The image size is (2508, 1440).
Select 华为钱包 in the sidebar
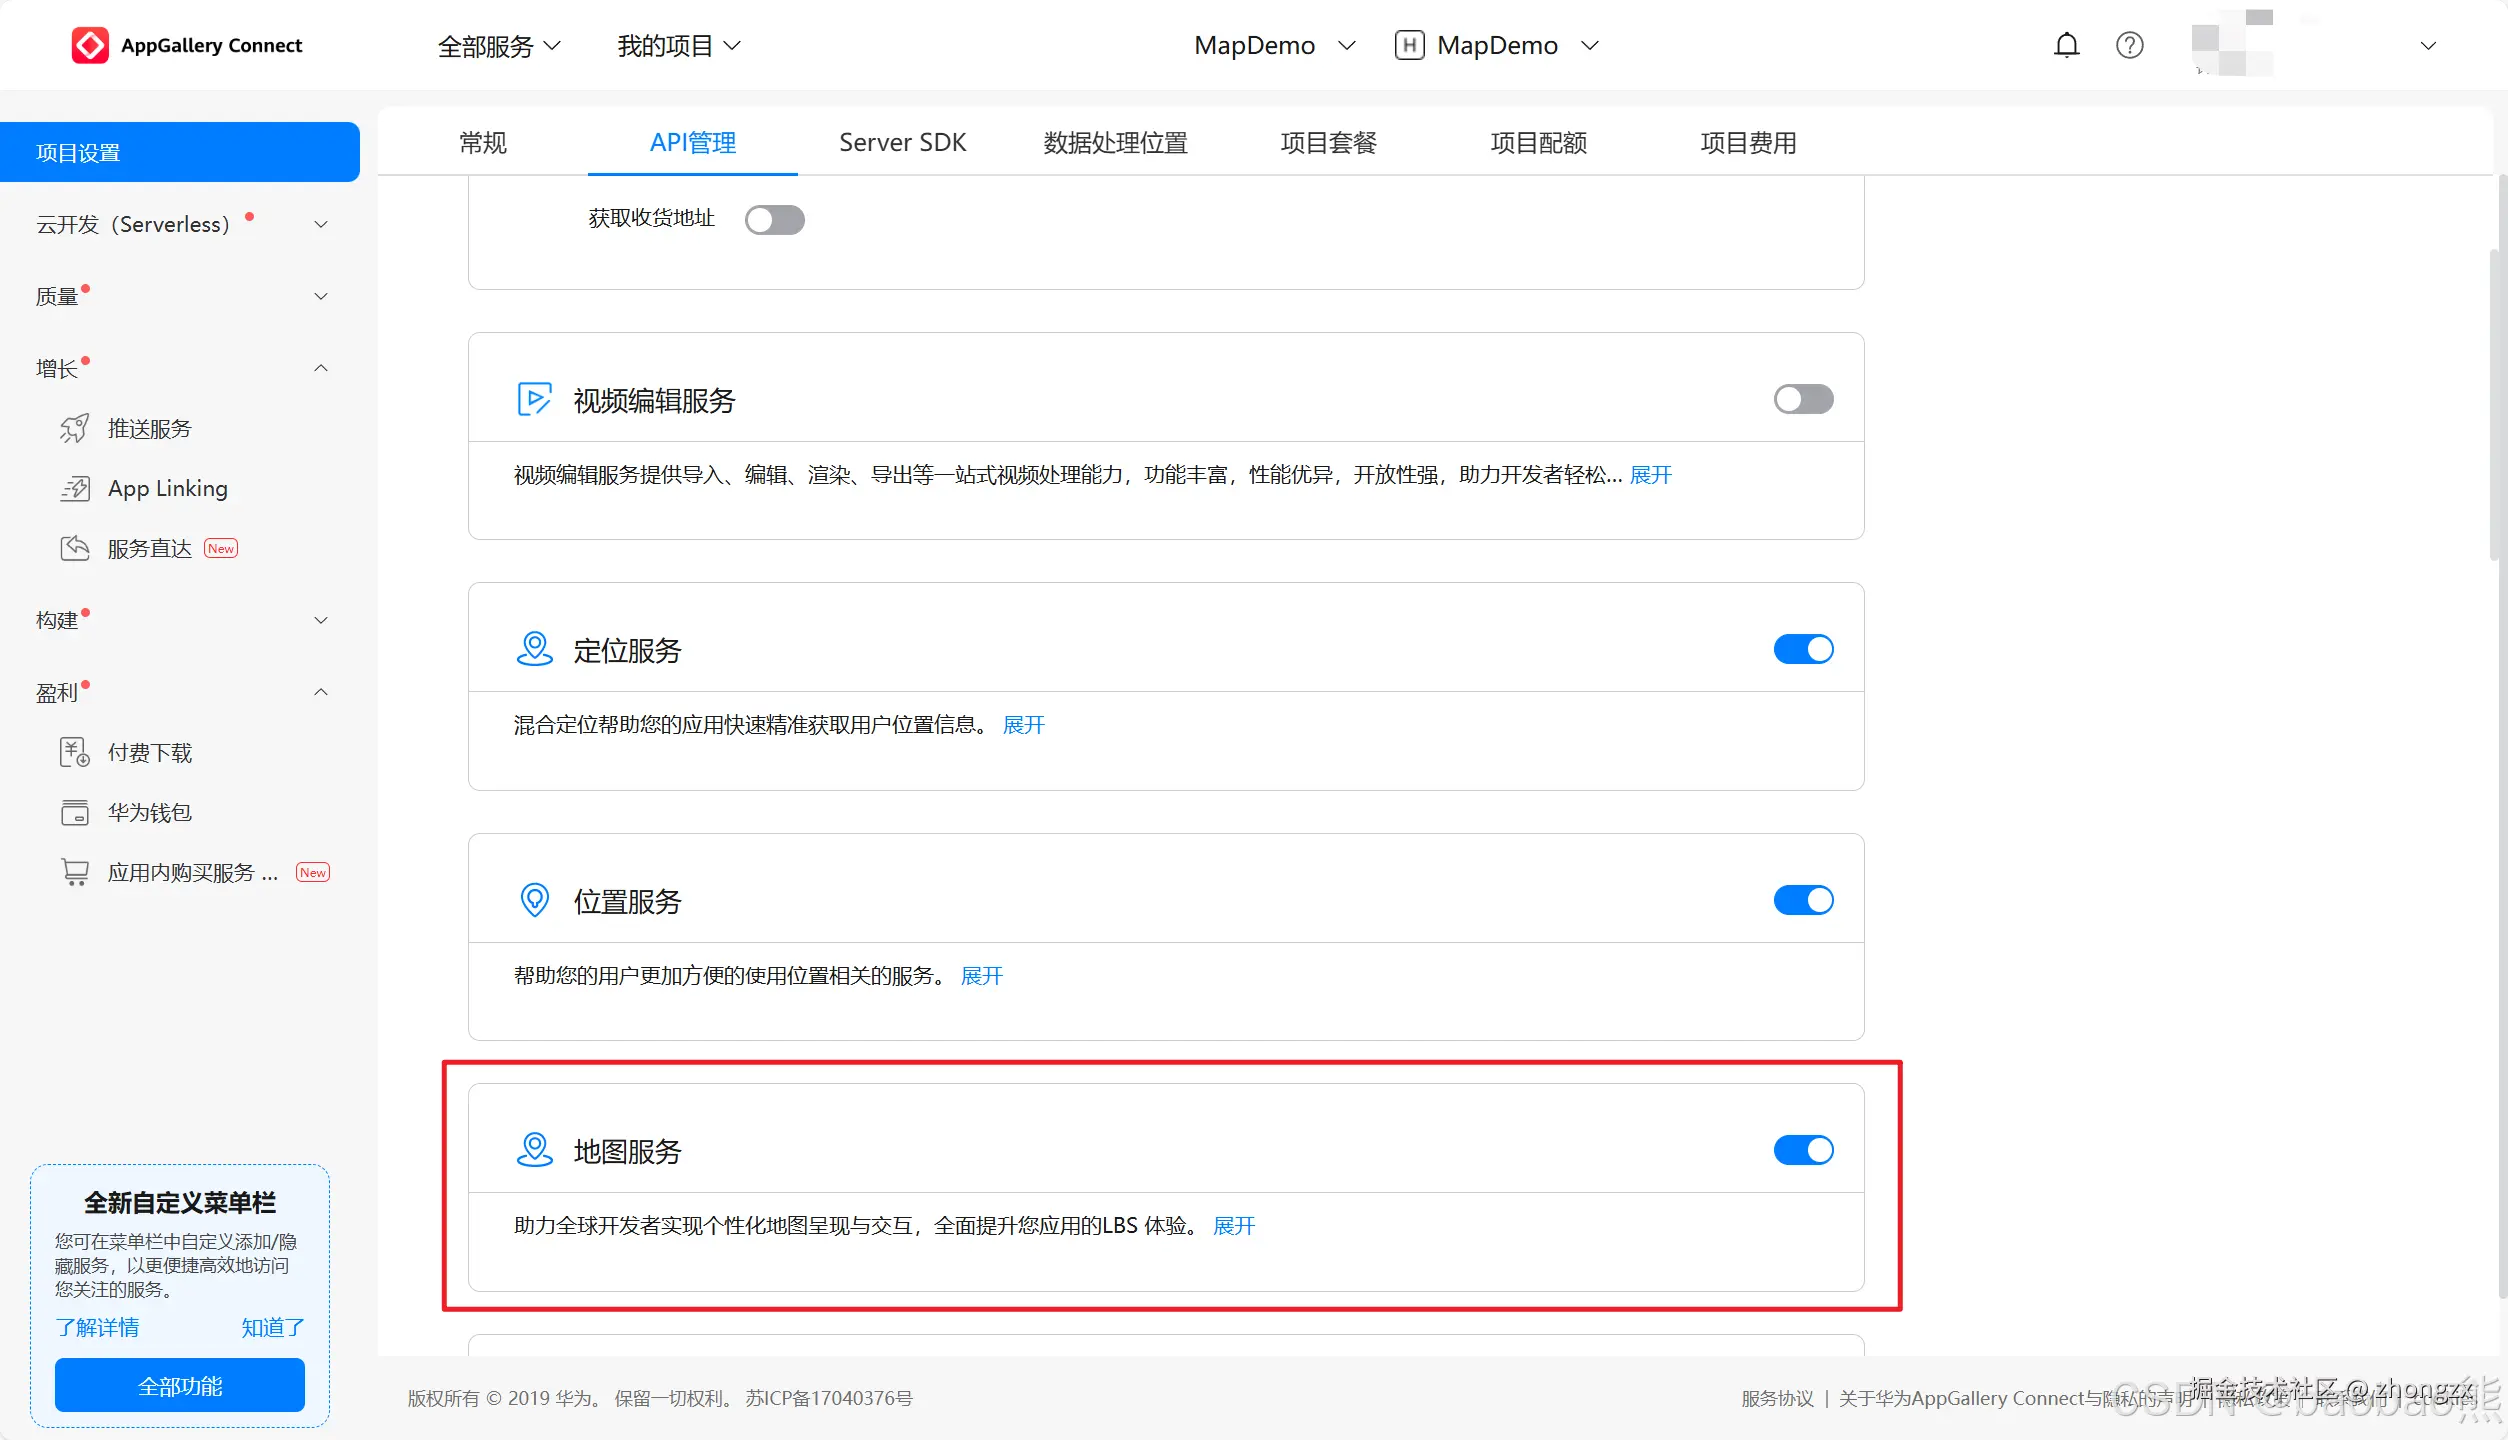148,812
